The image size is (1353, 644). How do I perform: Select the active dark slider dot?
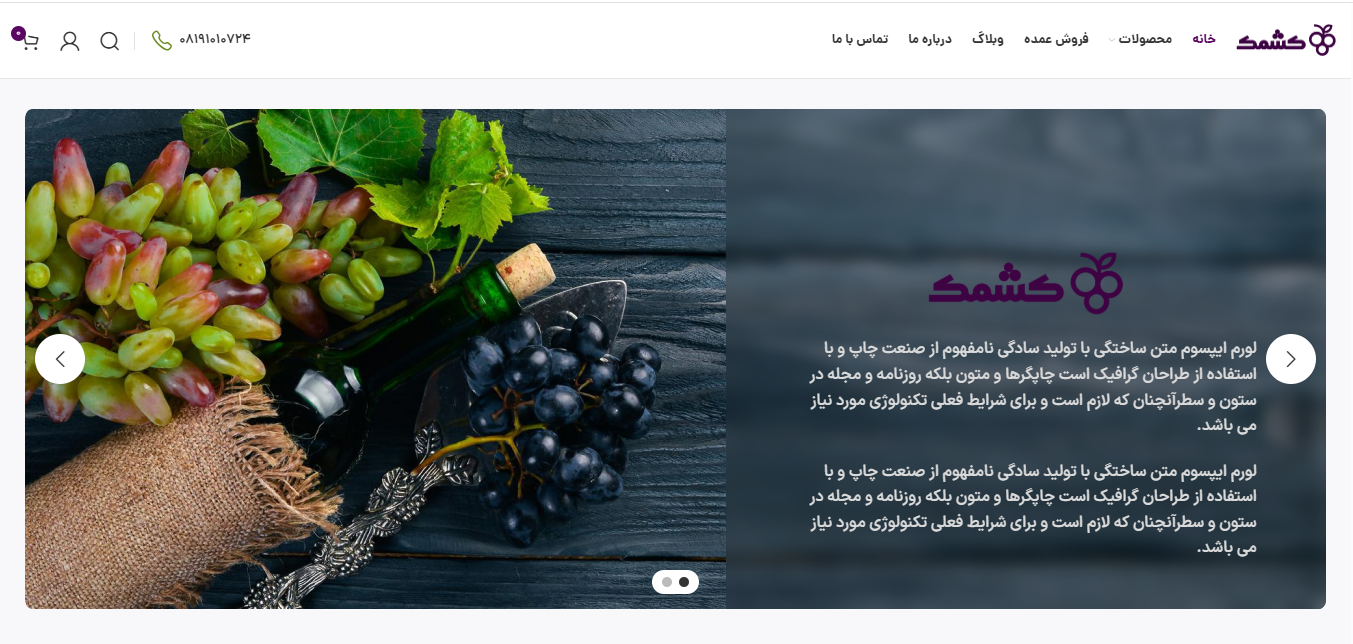coord(684,582)
